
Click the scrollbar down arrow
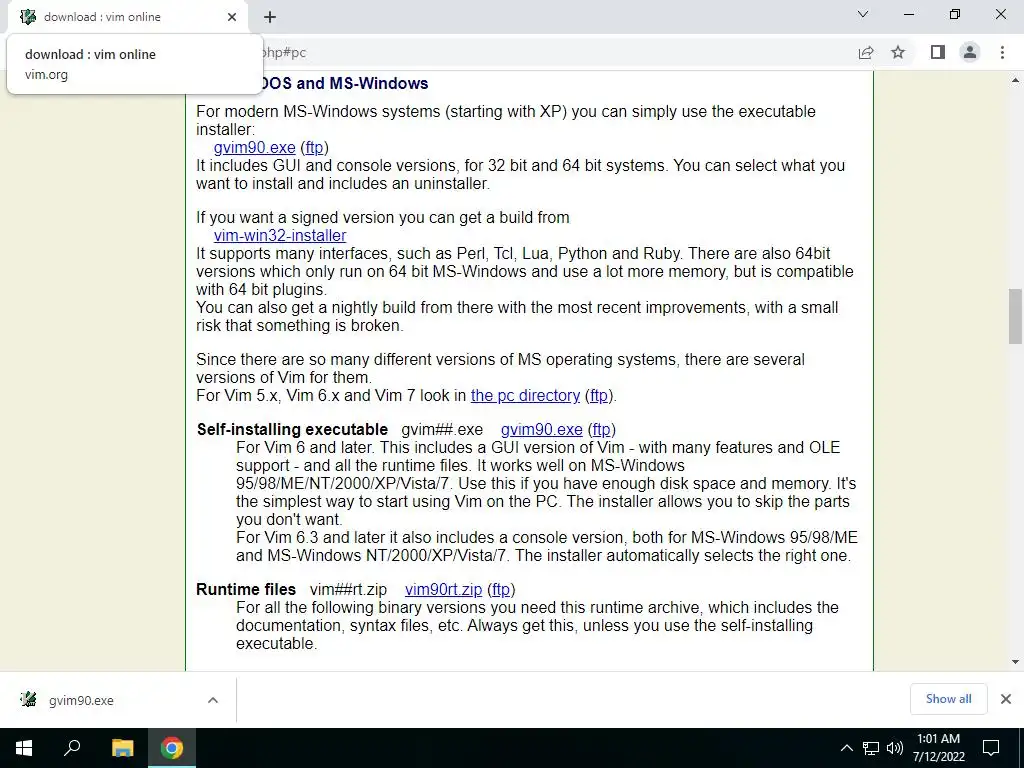click(1015, 662)
